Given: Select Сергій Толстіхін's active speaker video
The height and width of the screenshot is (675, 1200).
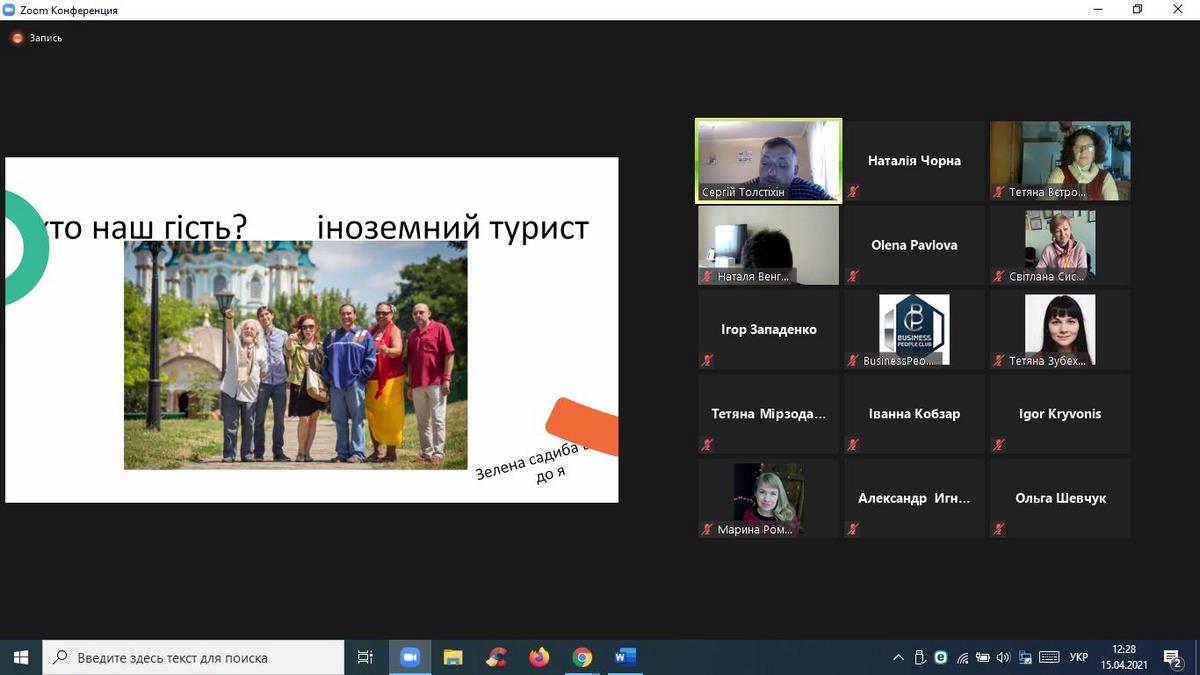Looking at the screenshot, I should 768,161.
